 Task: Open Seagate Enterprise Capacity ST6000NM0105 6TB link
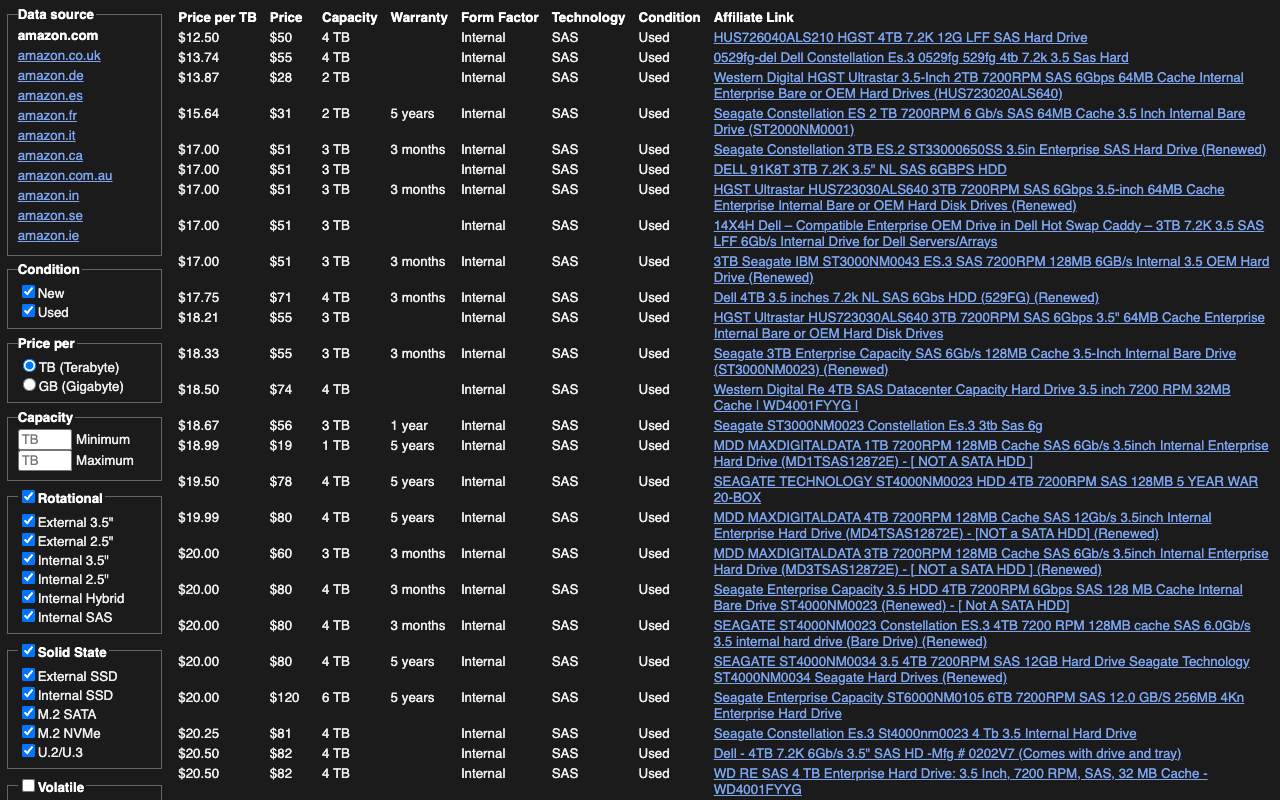coord(979,705)
